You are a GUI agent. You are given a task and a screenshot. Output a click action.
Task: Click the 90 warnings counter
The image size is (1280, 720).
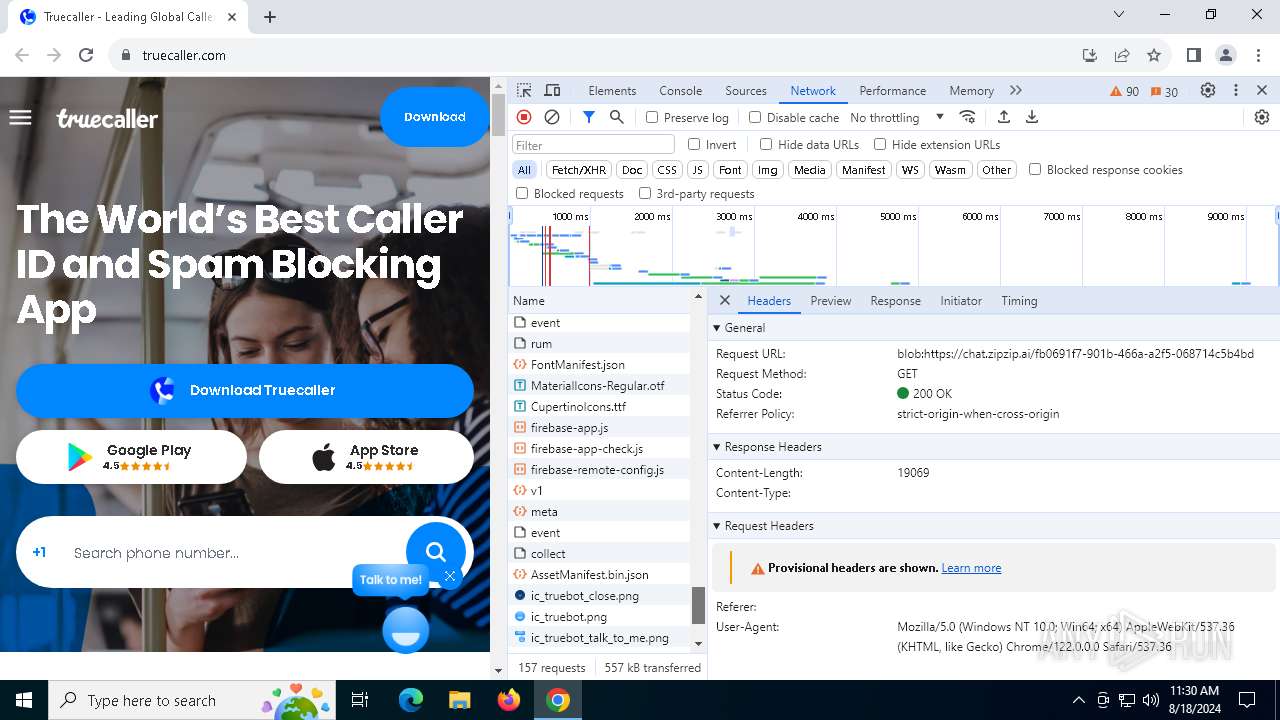tap(1125, 91)
